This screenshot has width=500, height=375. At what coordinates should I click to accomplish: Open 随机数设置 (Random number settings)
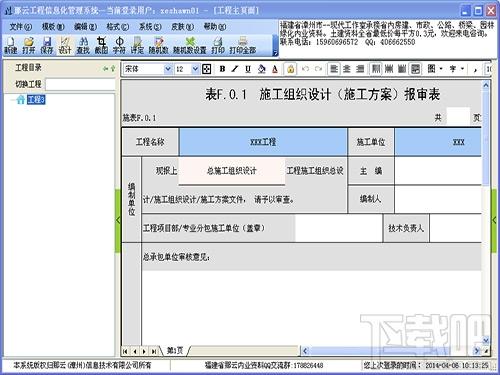(x=190, y=45)
